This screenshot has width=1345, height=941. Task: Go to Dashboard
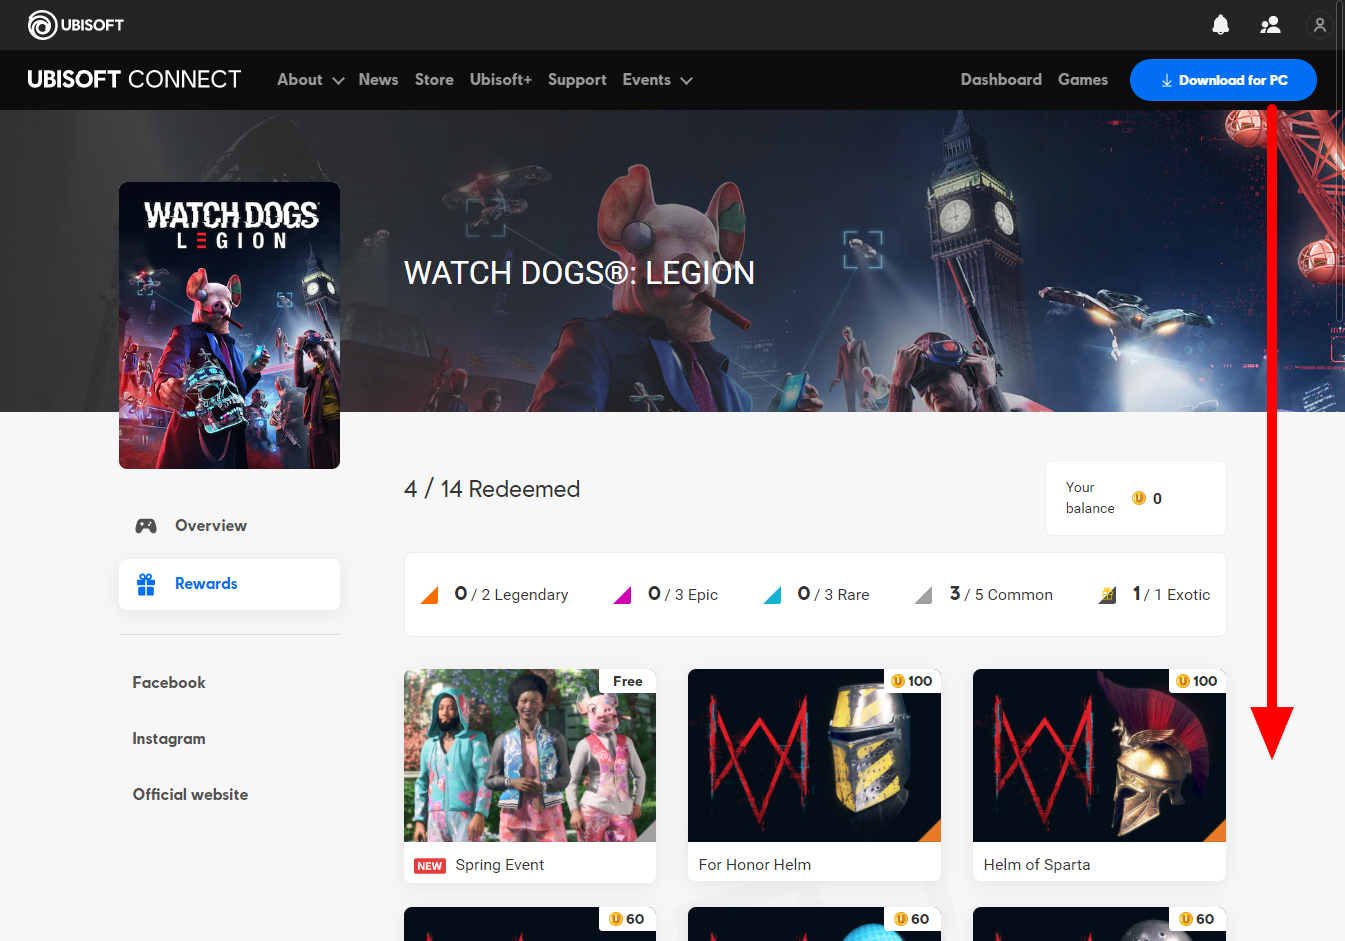[x=1001, y=80]
